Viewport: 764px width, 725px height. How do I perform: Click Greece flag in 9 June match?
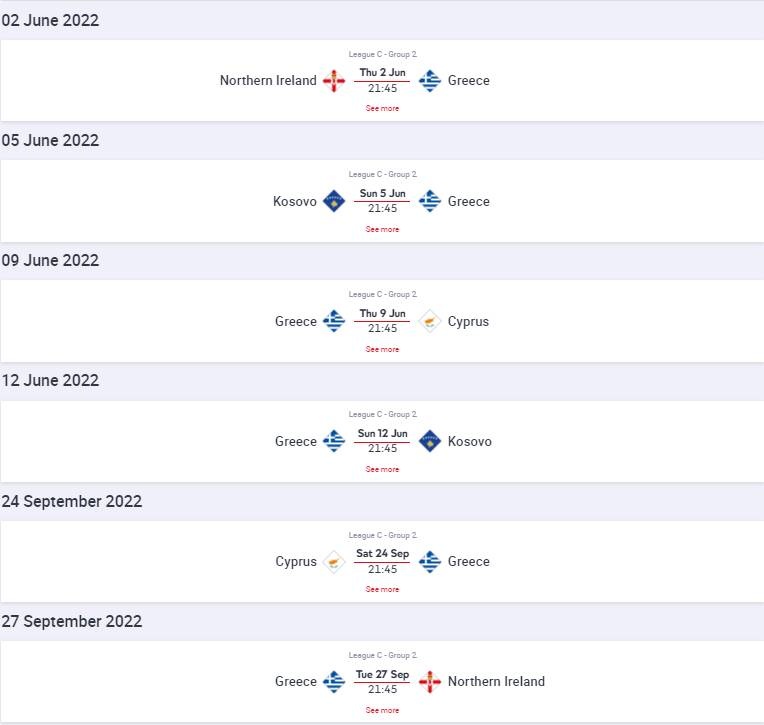click(x=334, y=321)
